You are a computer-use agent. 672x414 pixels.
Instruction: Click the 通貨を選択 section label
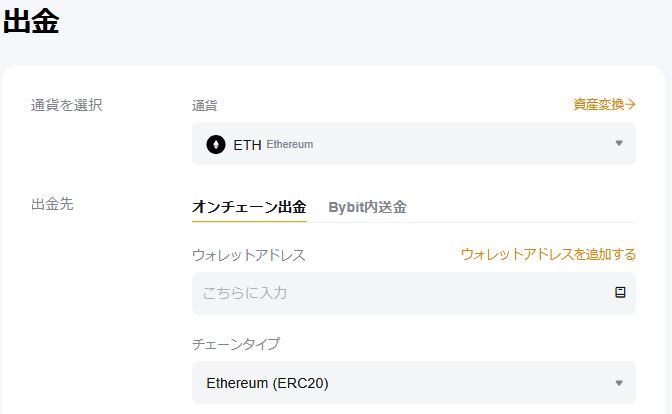coord(66,105)
